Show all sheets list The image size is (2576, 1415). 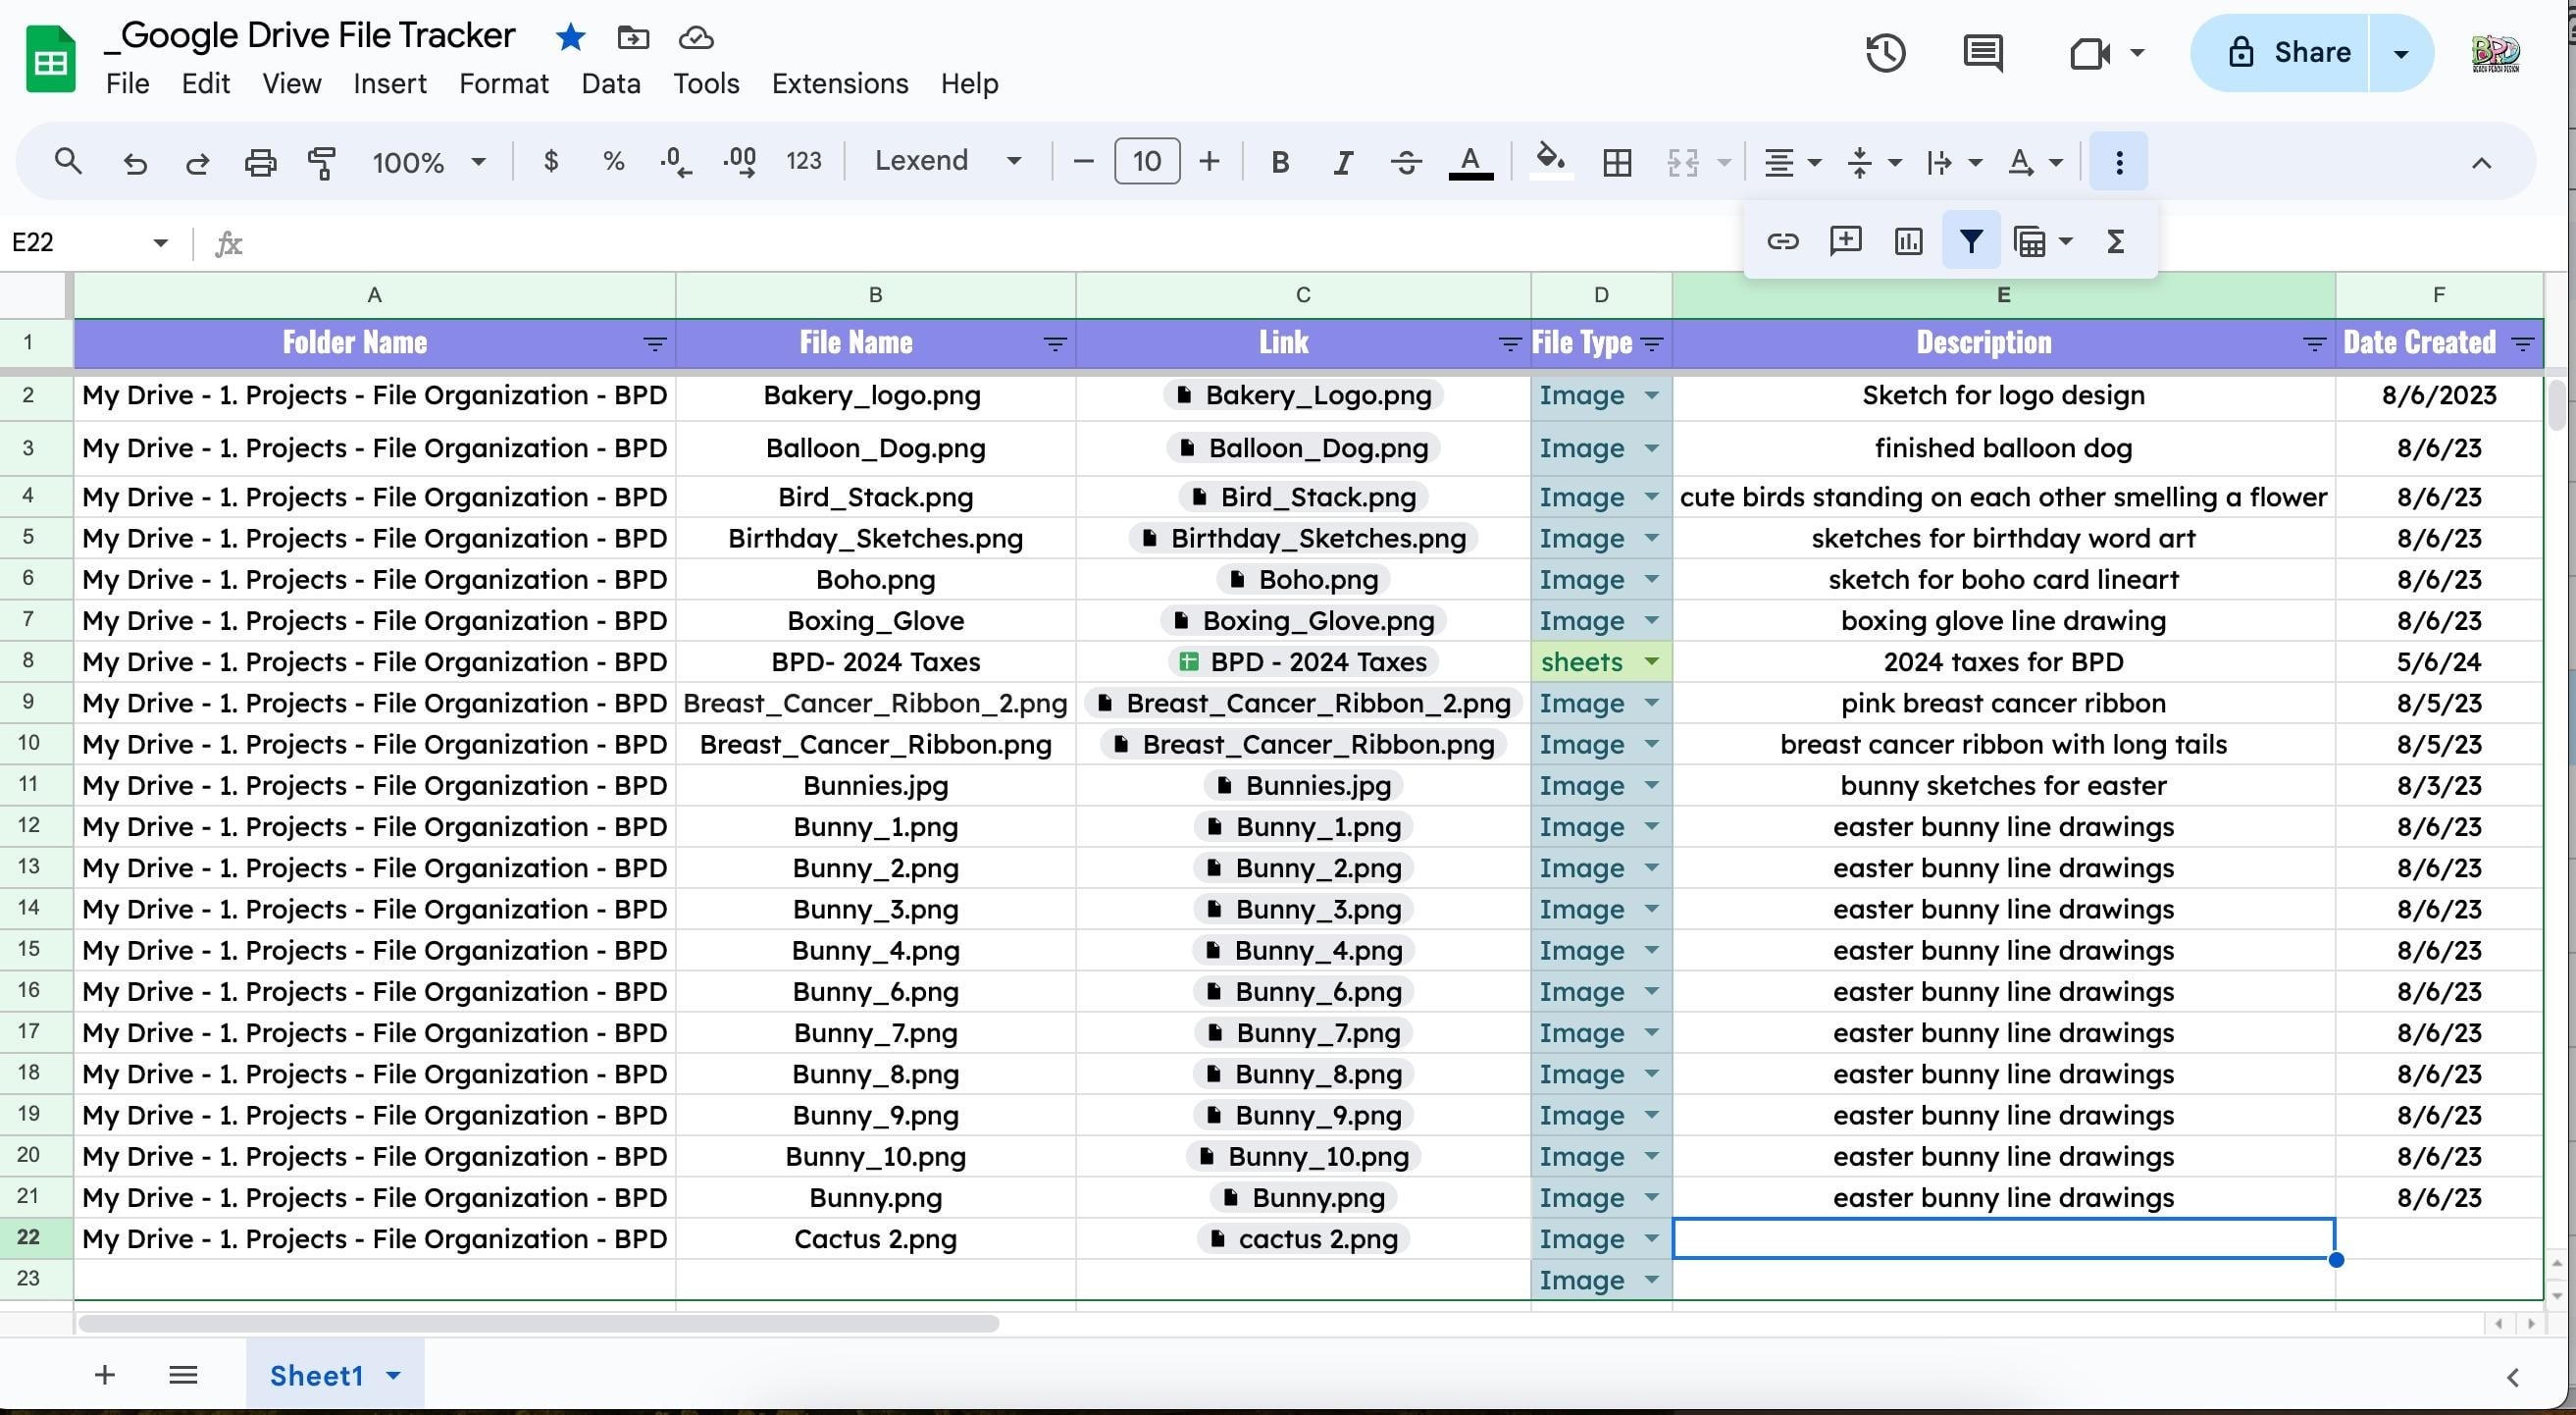tap(183, 1375)
